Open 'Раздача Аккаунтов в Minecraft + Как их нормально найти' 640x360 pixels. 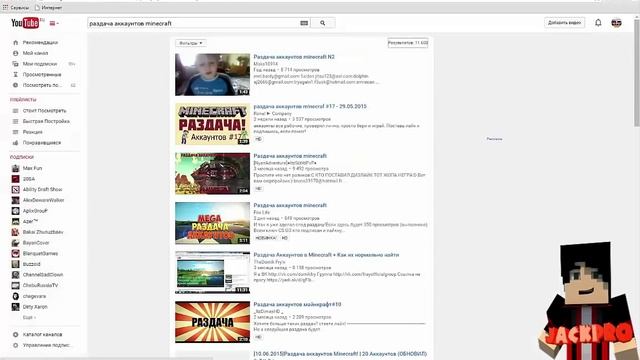point(326,255)
